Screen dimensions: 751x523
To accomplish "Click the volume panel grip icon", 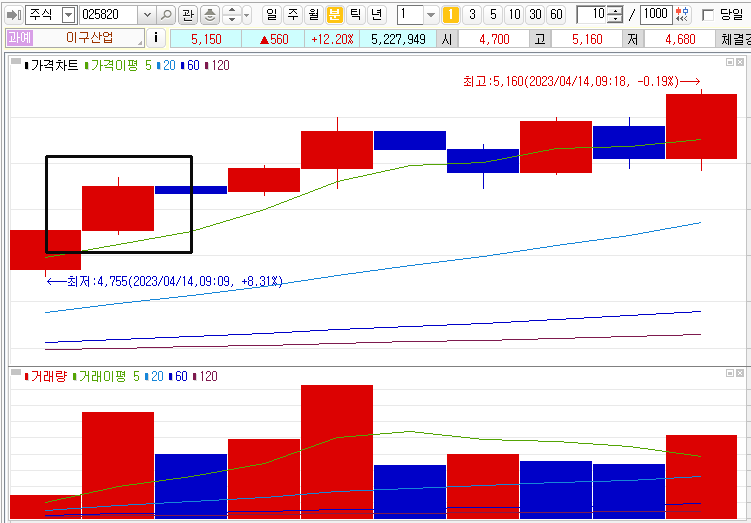I will (x=16, y=372).
